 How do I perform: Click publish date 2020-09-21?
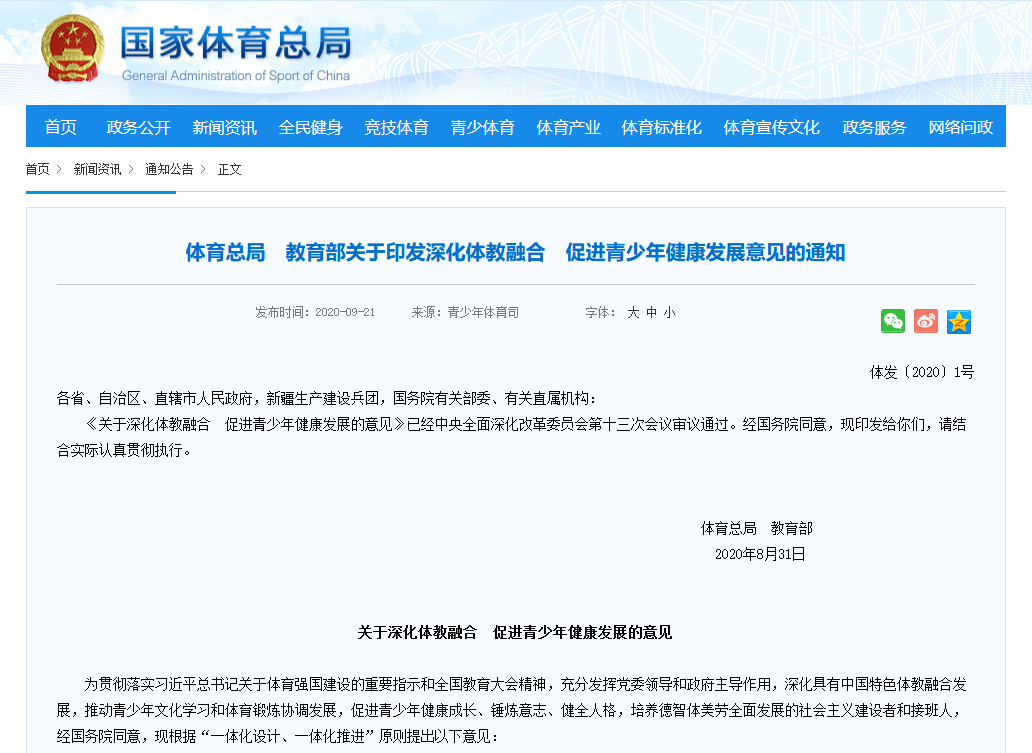pos(345,312)
